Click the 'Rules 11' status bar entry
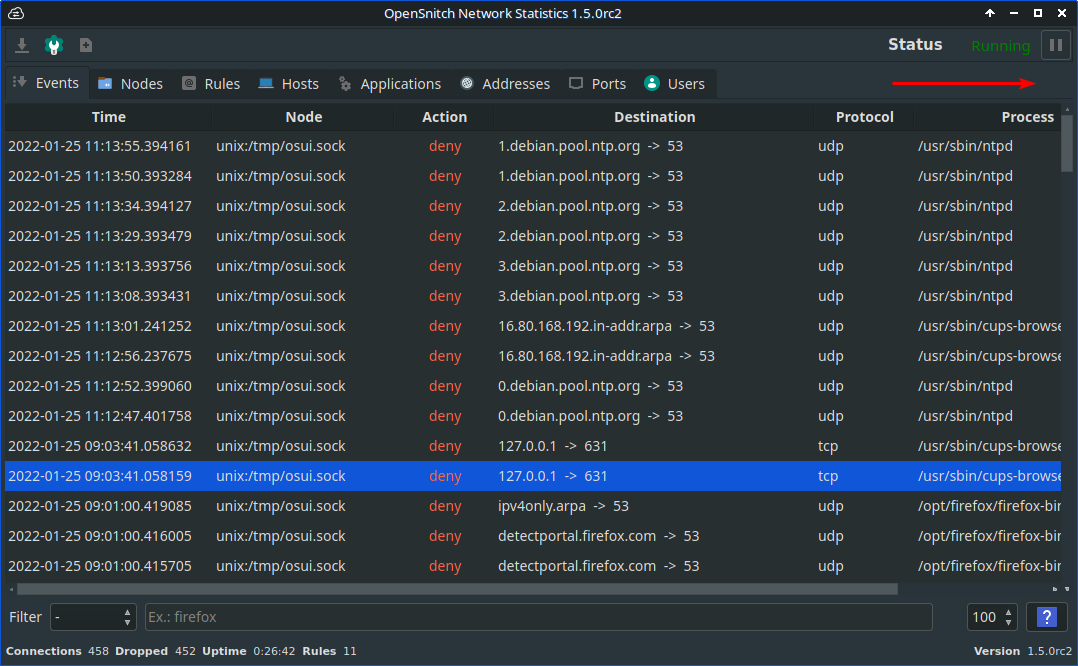Image resolution: width=1078 pixels, height=666 pixels. tap(329, 651)
